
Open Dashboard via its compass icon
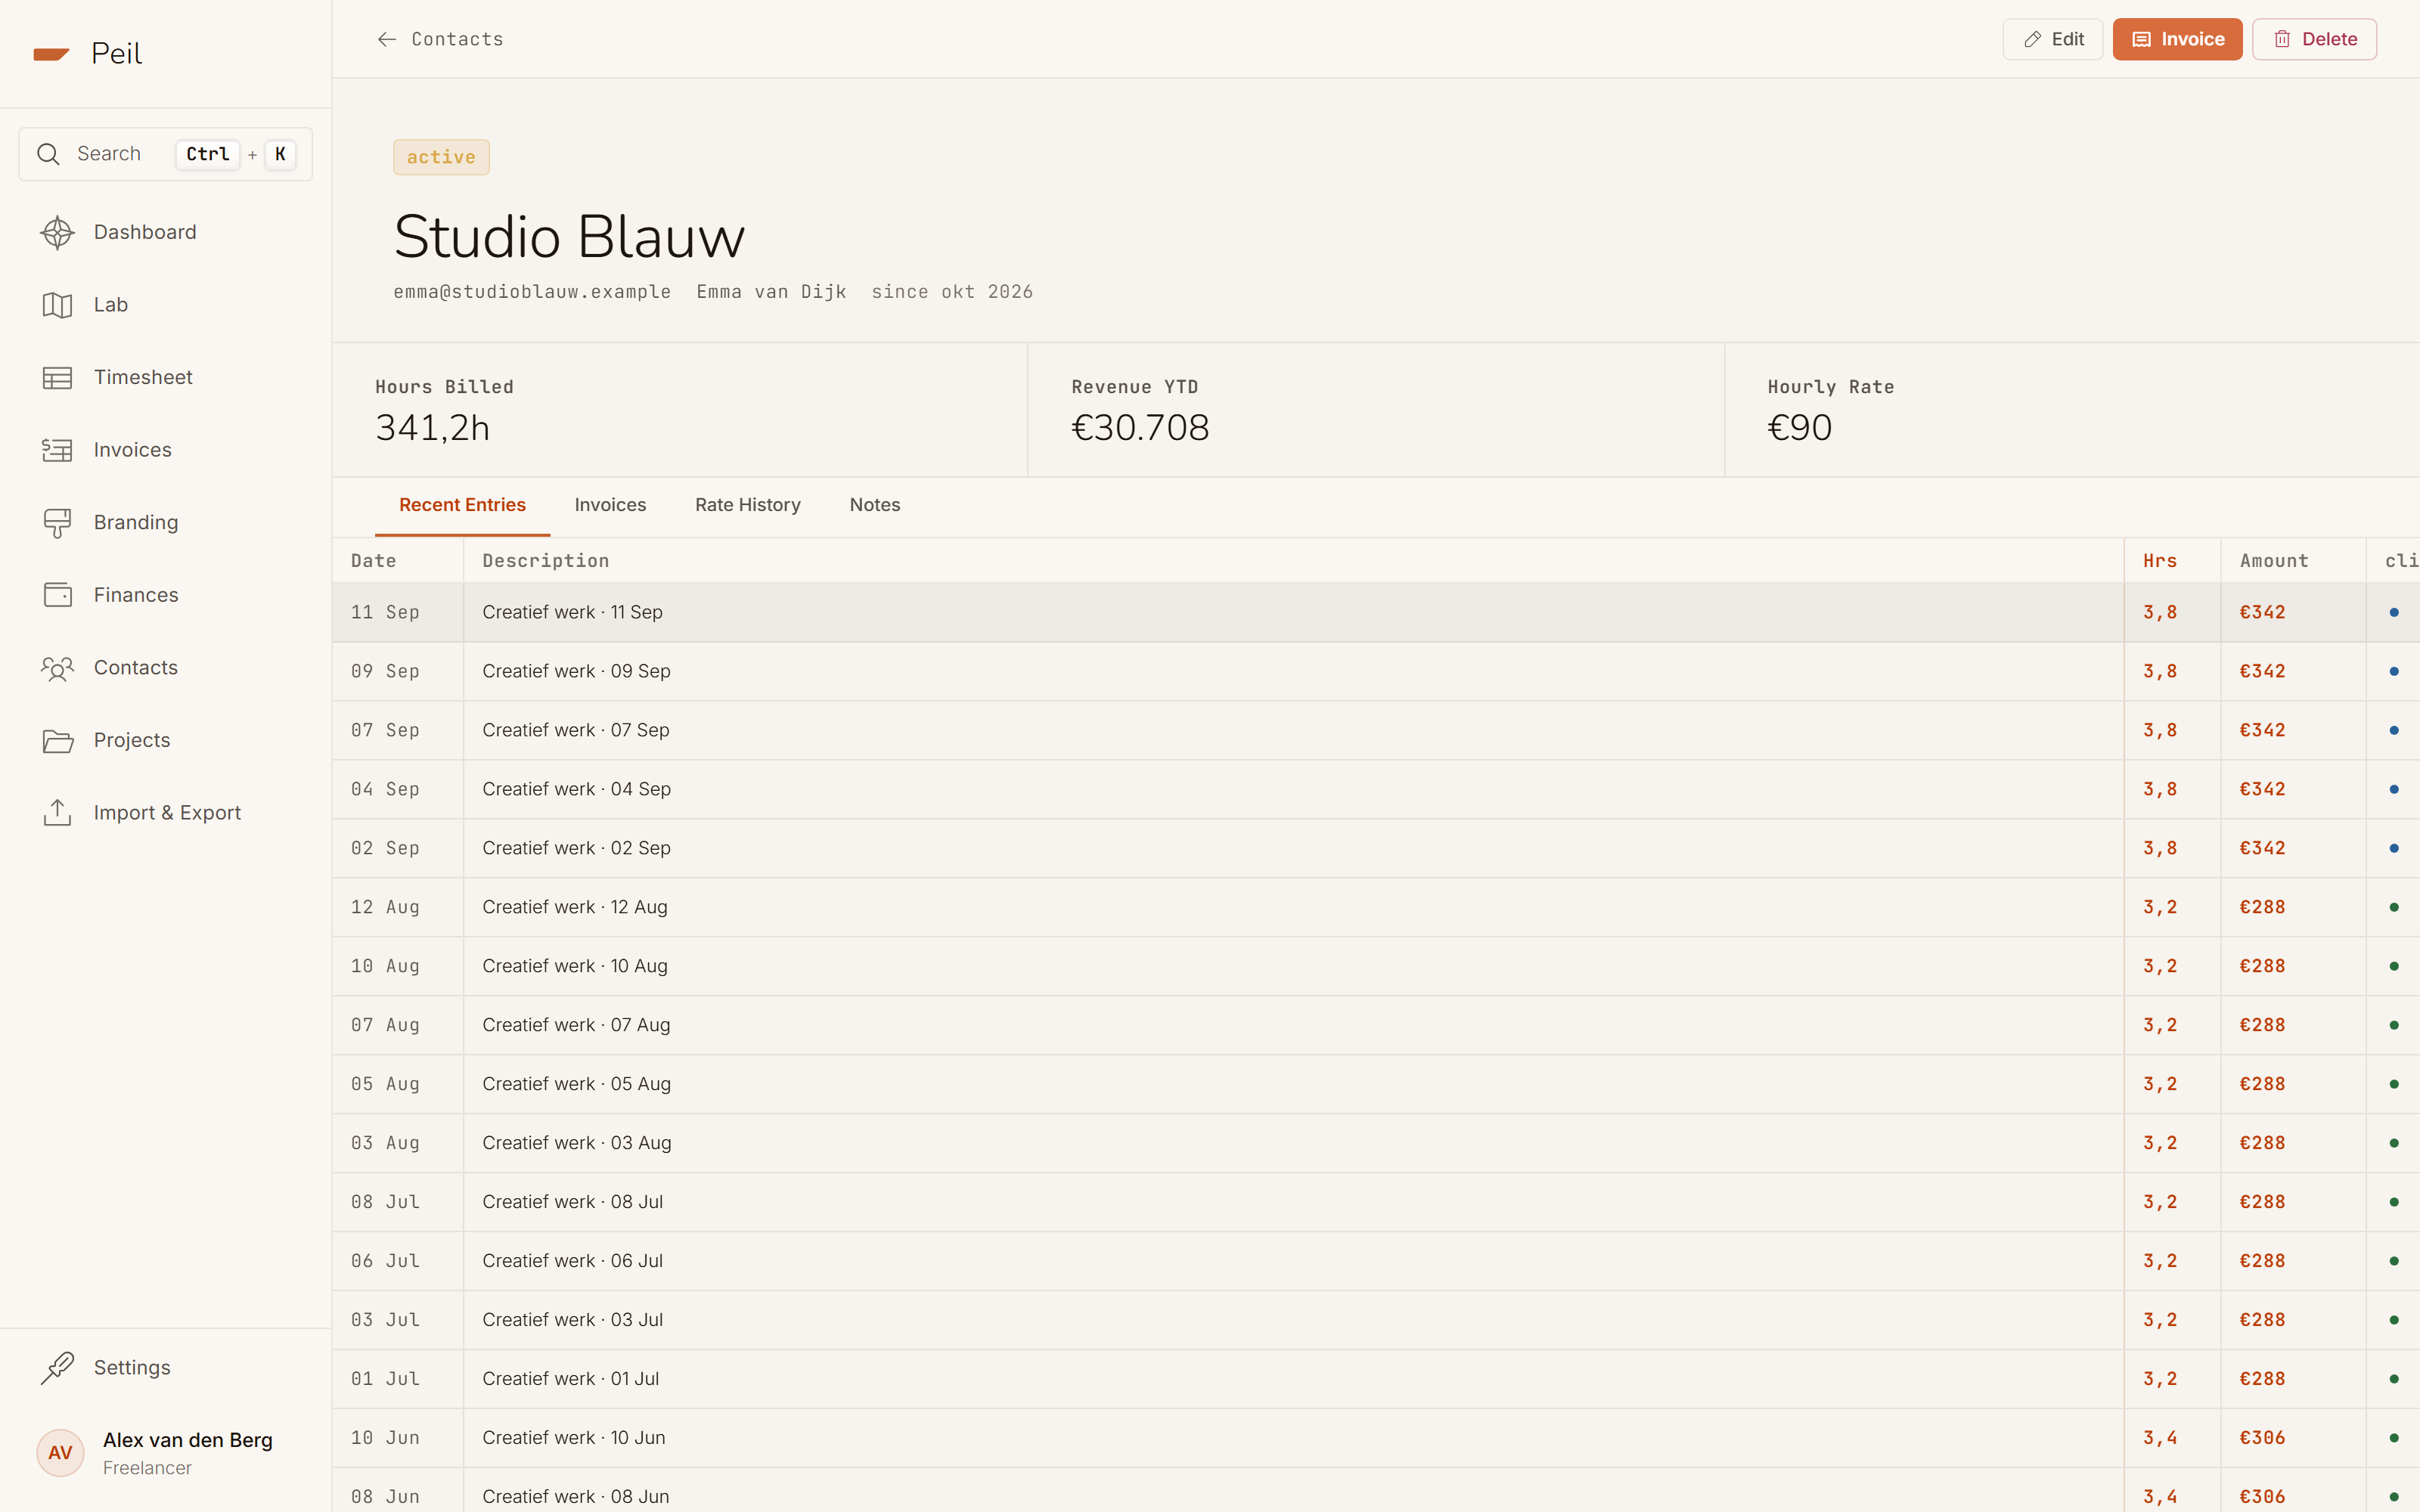(57, 232)
